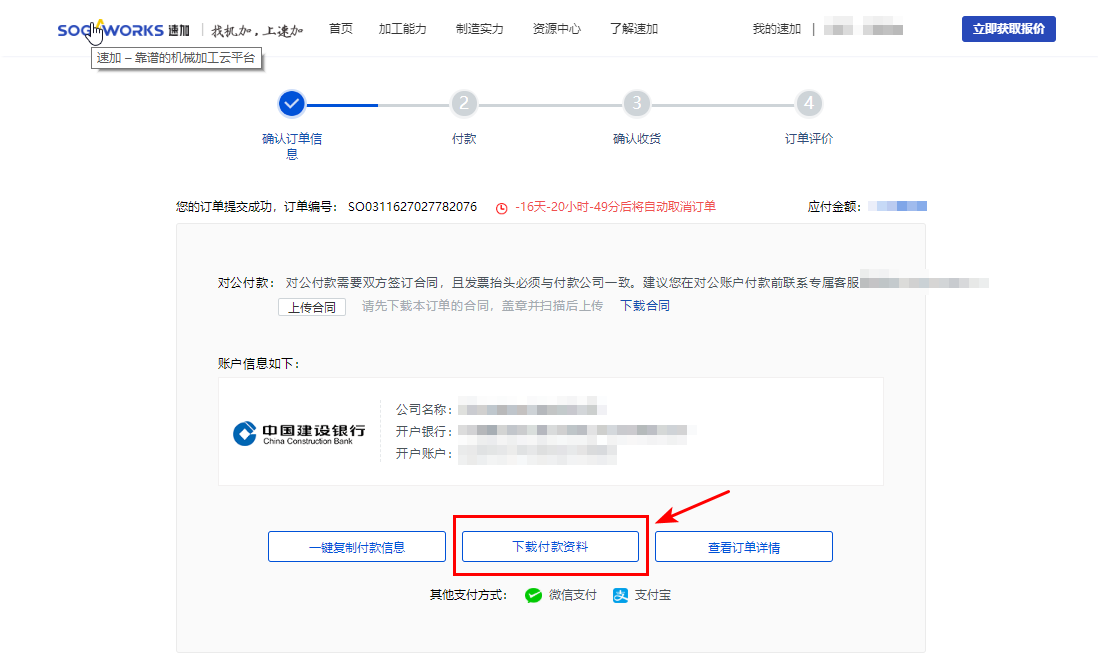Click step 3 circle for 确认收货
Viewport: 1098px width, 663px height.
[636, 103]
